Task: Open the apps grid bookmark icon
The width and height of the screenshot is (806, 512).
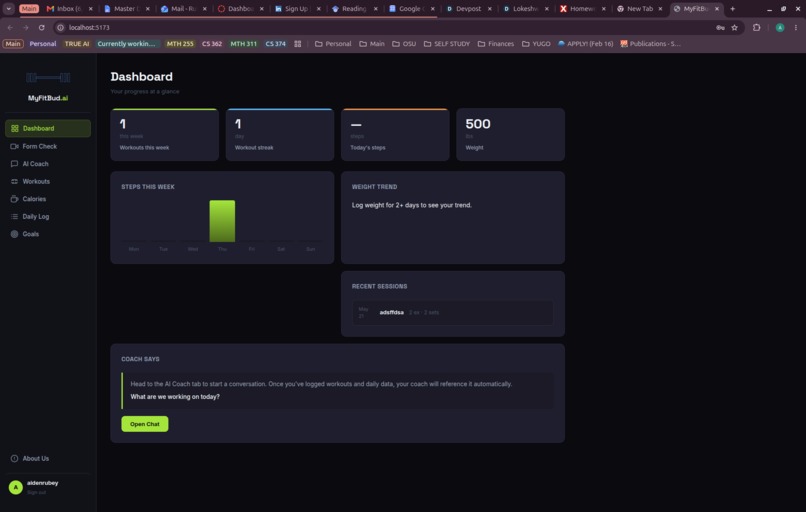Action: 298,44
